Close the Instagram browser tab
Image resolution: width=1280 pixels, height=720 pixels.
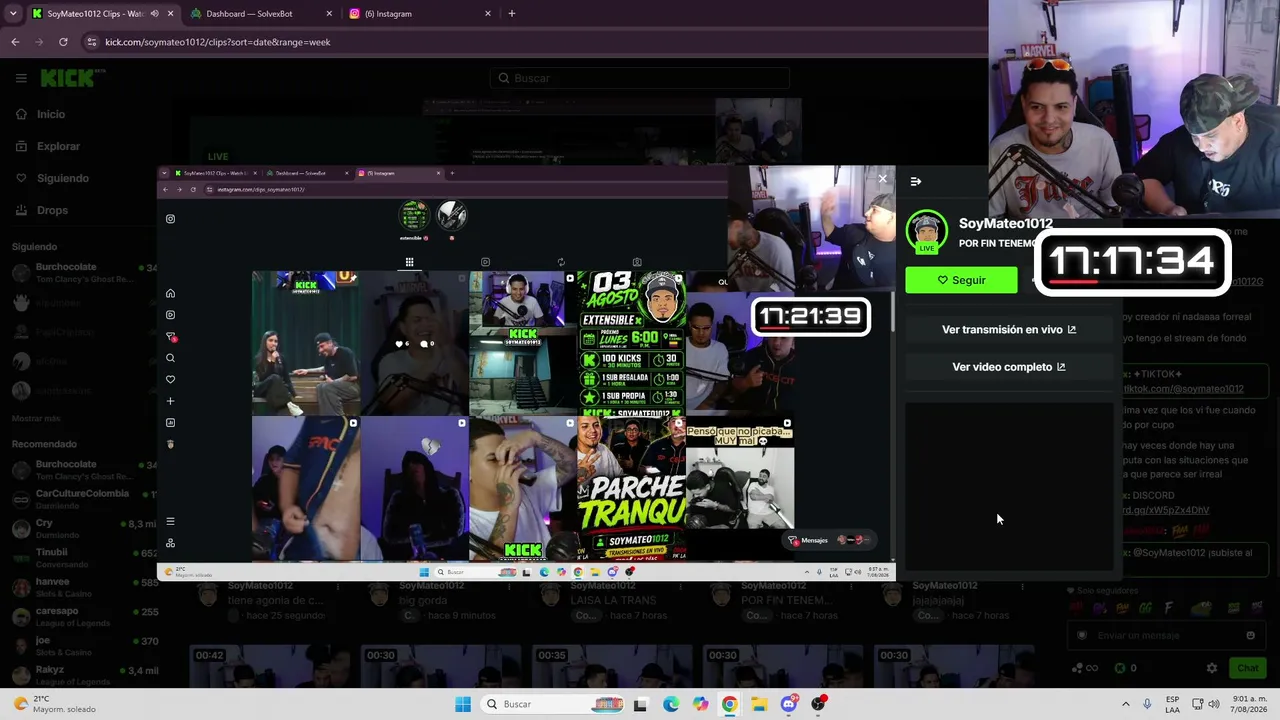488,14
